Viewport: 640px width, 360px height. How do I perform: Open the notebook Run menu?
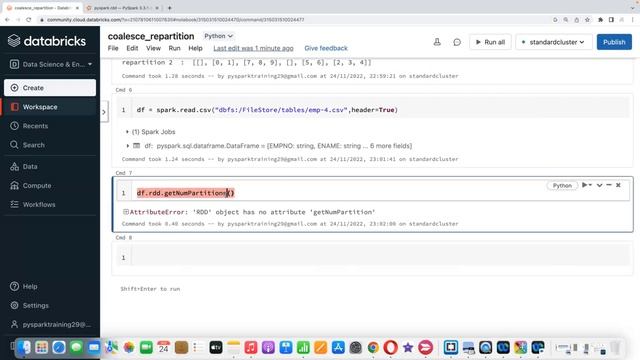174,48
